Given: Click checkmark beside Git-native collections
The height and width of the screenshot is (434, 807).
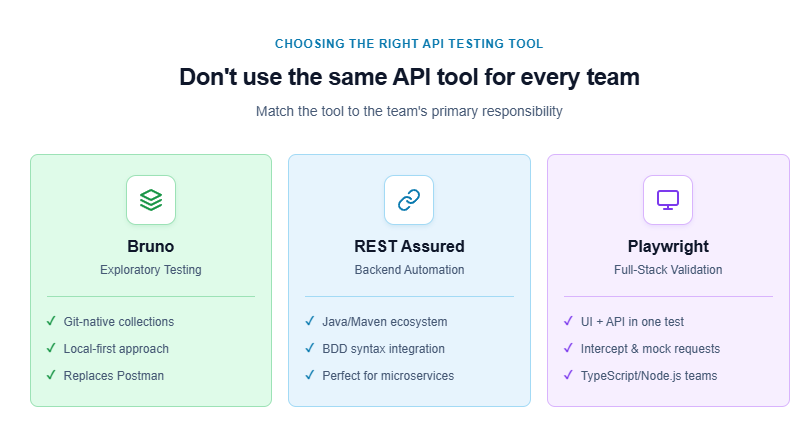Looking at the screenshot, I should [x=51, y=321].
